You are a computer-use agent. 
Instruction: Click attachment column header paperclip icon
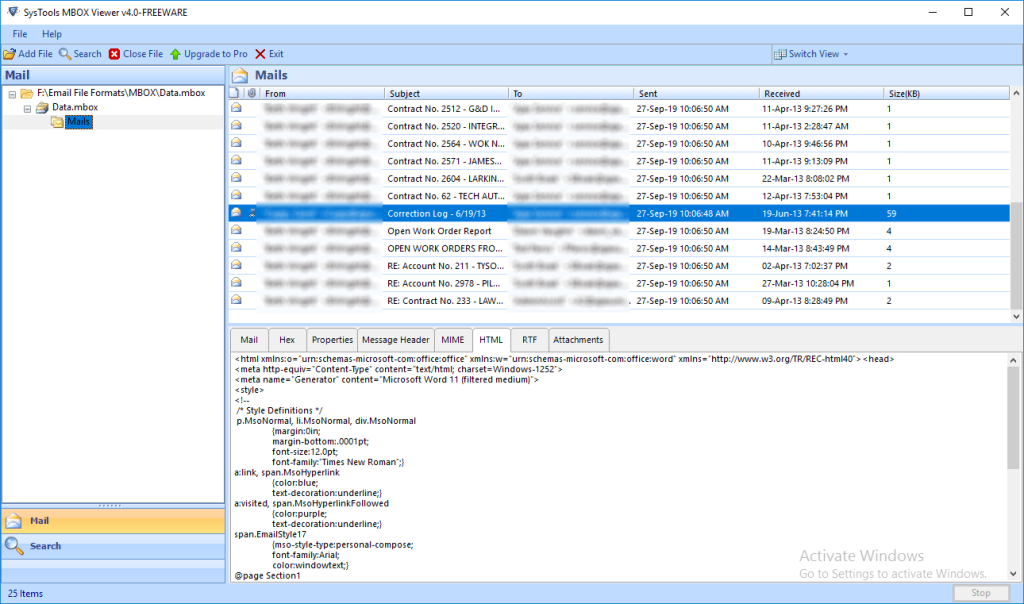251,93
